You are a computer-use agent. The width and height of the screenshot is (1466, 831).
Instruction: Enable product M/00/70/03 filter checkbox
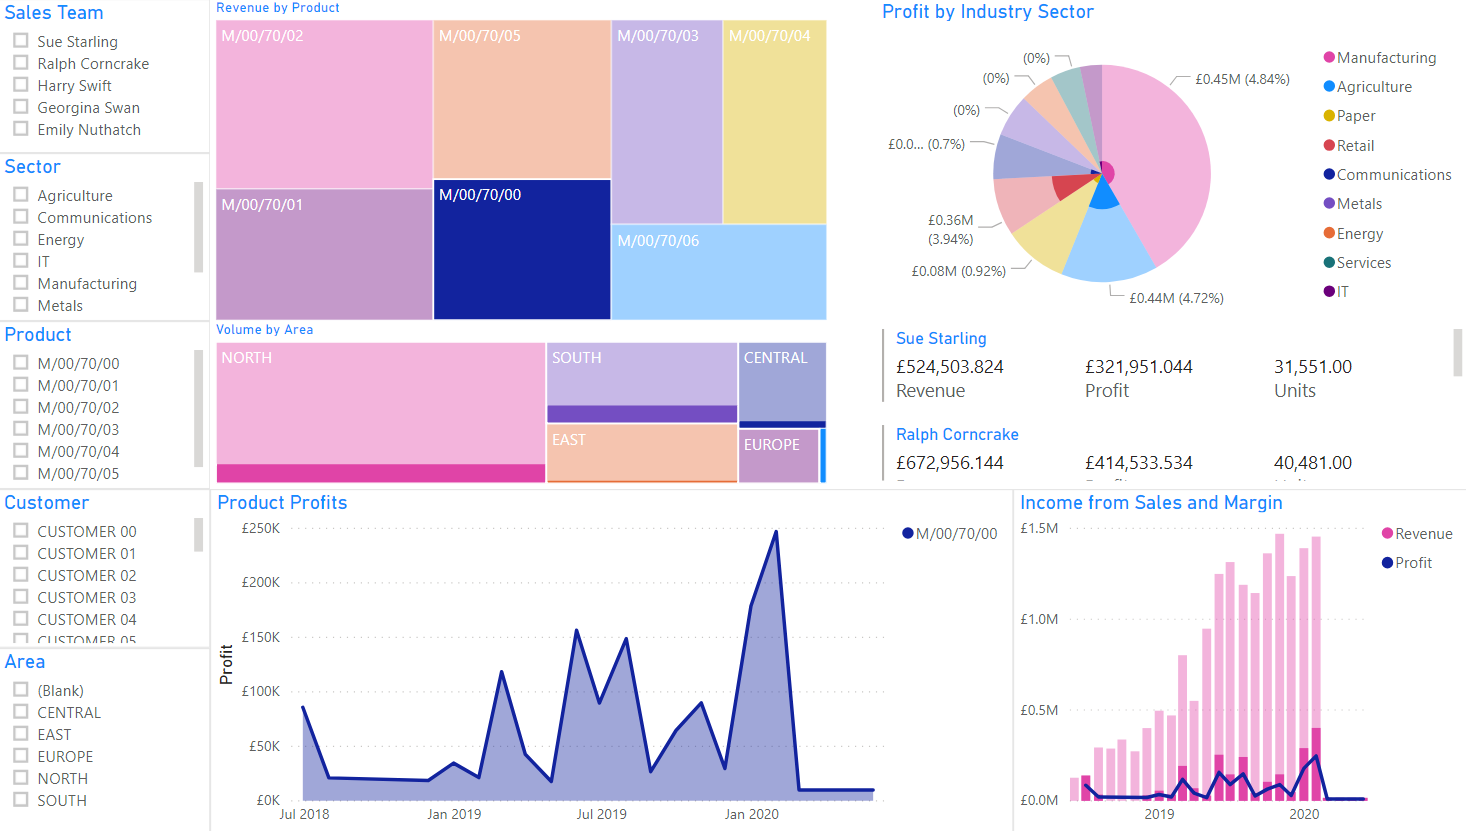(20, 429)
